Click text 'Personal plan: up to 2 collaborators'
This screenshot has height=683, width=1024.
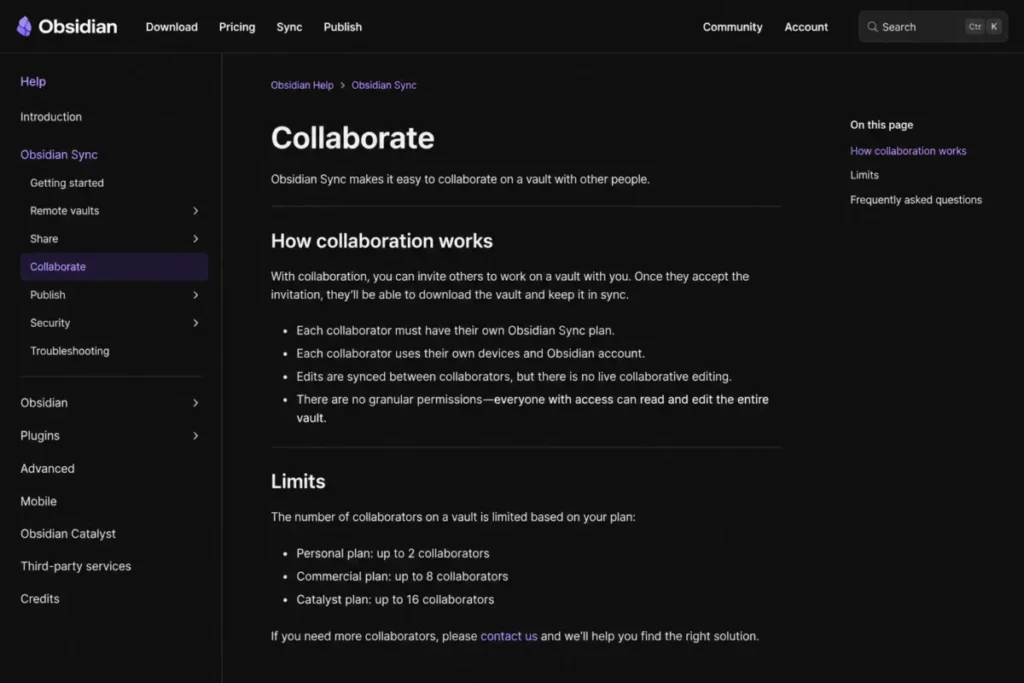pos(392,554)
